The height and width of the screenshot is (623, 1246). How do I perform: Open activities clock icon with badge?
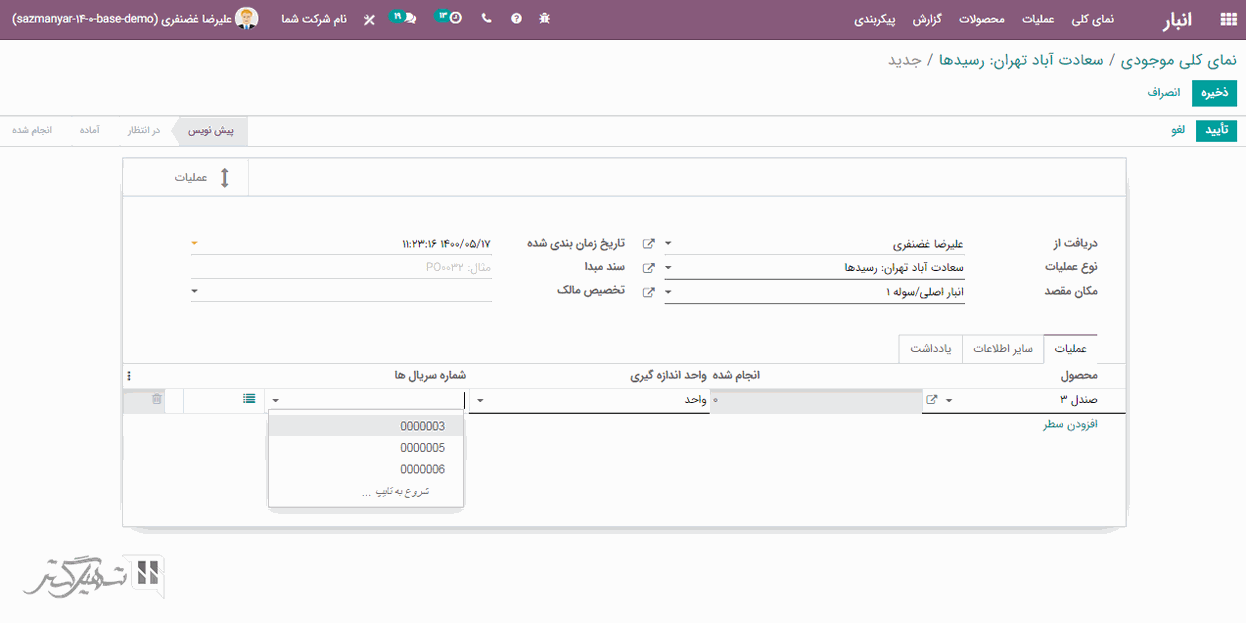click(449, 18)
